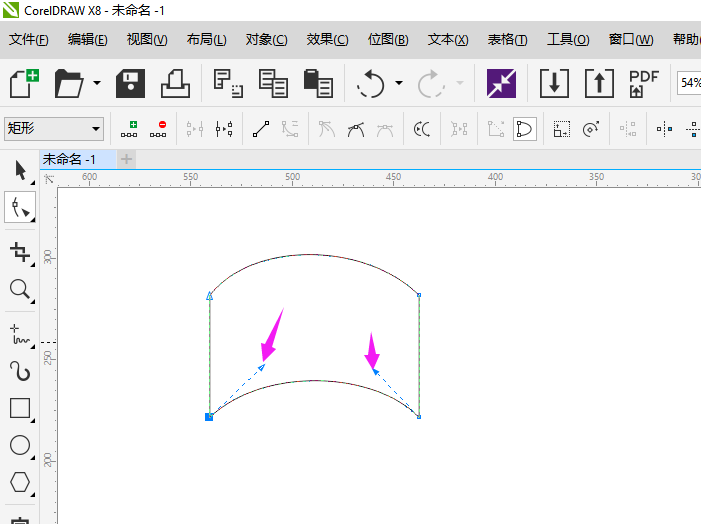Image resolution: width=701 pixels, height=524 pixels.
Task: Make node symmetrical
Action: click(385, 129)
